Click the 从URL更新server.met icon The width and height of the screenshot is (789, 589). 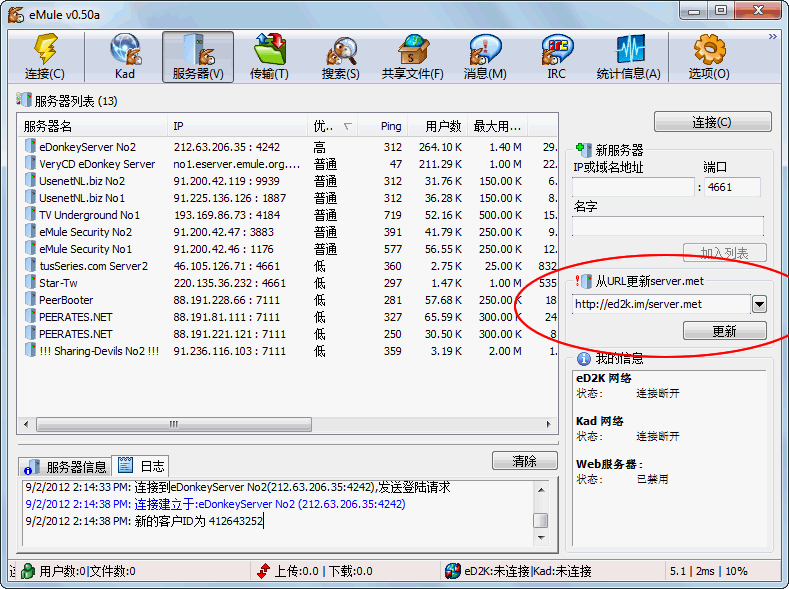tap(584, 281)
